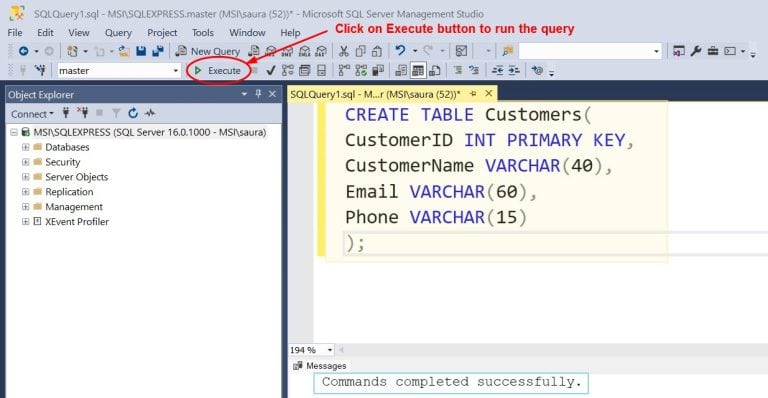Refresh the Object Explorer tree
Screen dimensions: 768x398
pyautogui.click(x=133, y=114)
